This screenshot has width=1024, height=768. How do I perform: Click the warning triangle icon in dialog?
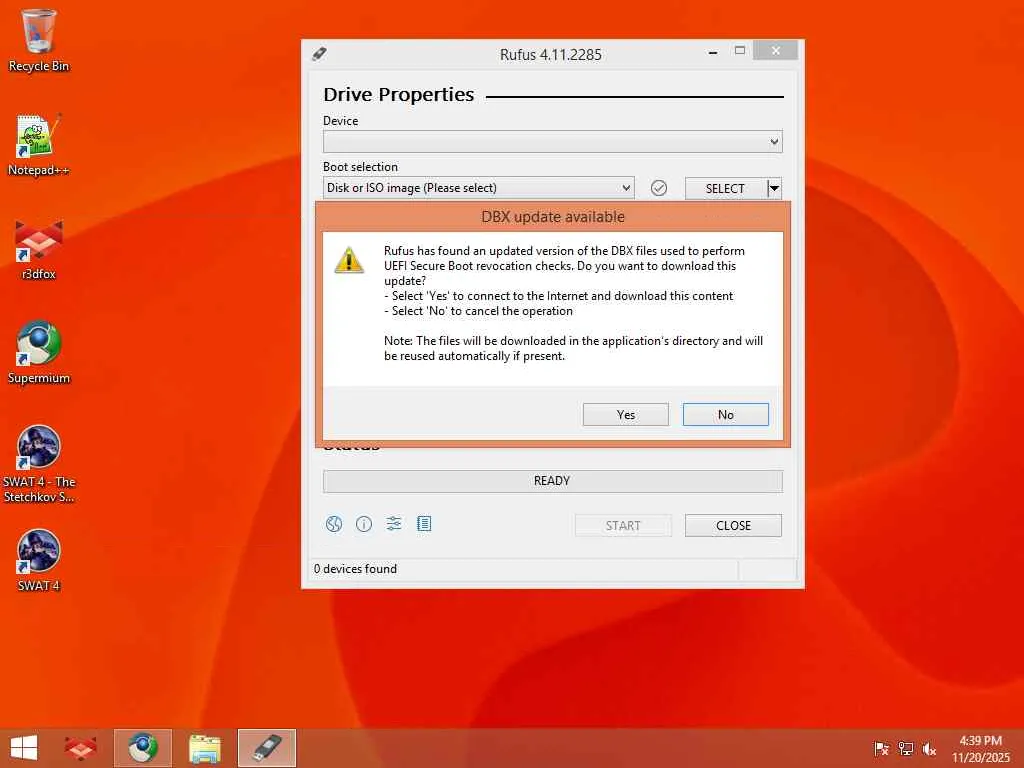pyautogui.click(x=349, y=260)
